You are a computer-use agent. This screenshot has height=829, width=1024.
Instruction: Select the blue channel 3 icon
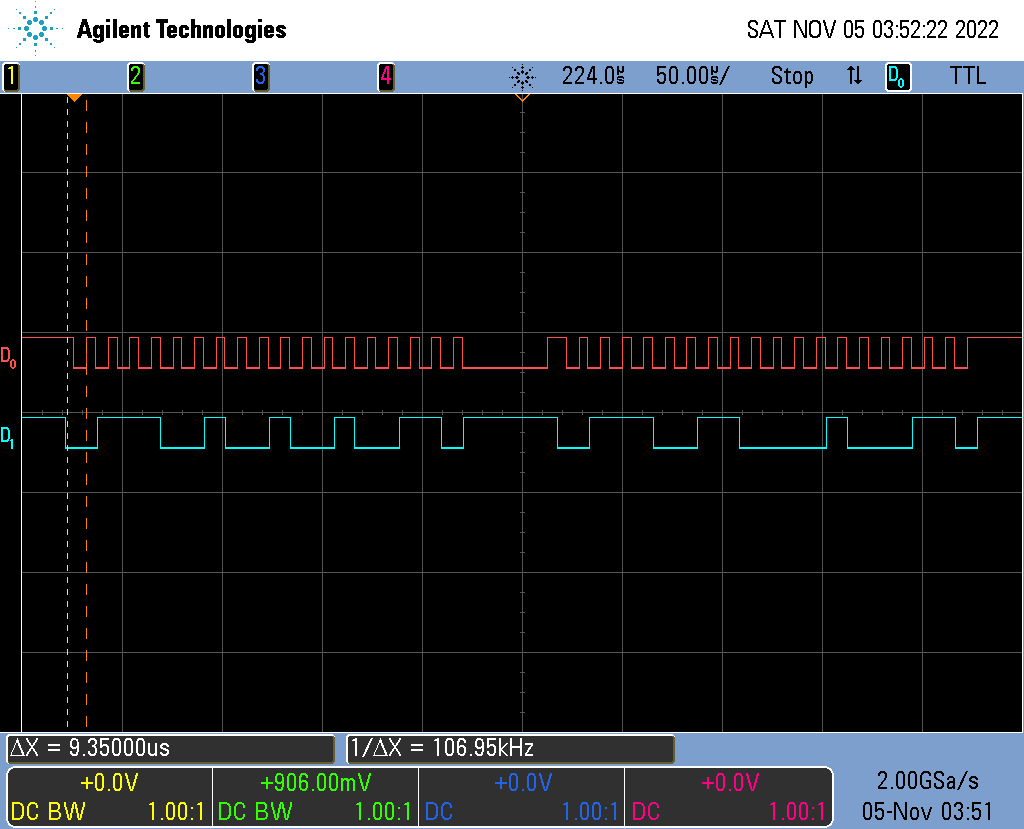pos(261,76)
